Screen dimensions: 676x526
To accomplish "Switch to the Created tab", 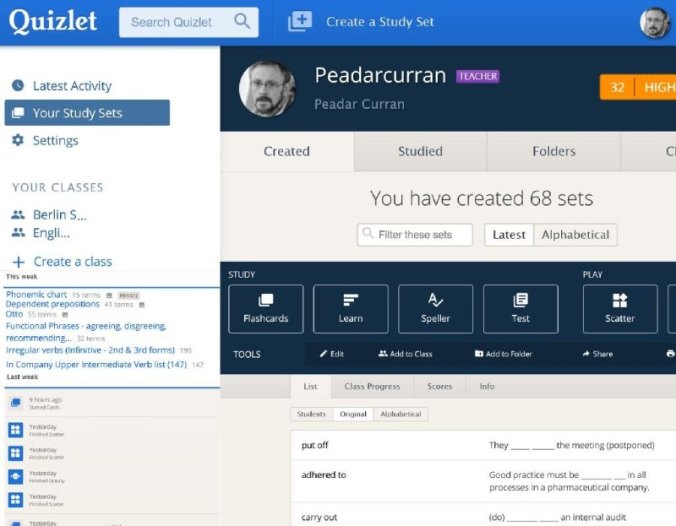I will coord(287,151).
